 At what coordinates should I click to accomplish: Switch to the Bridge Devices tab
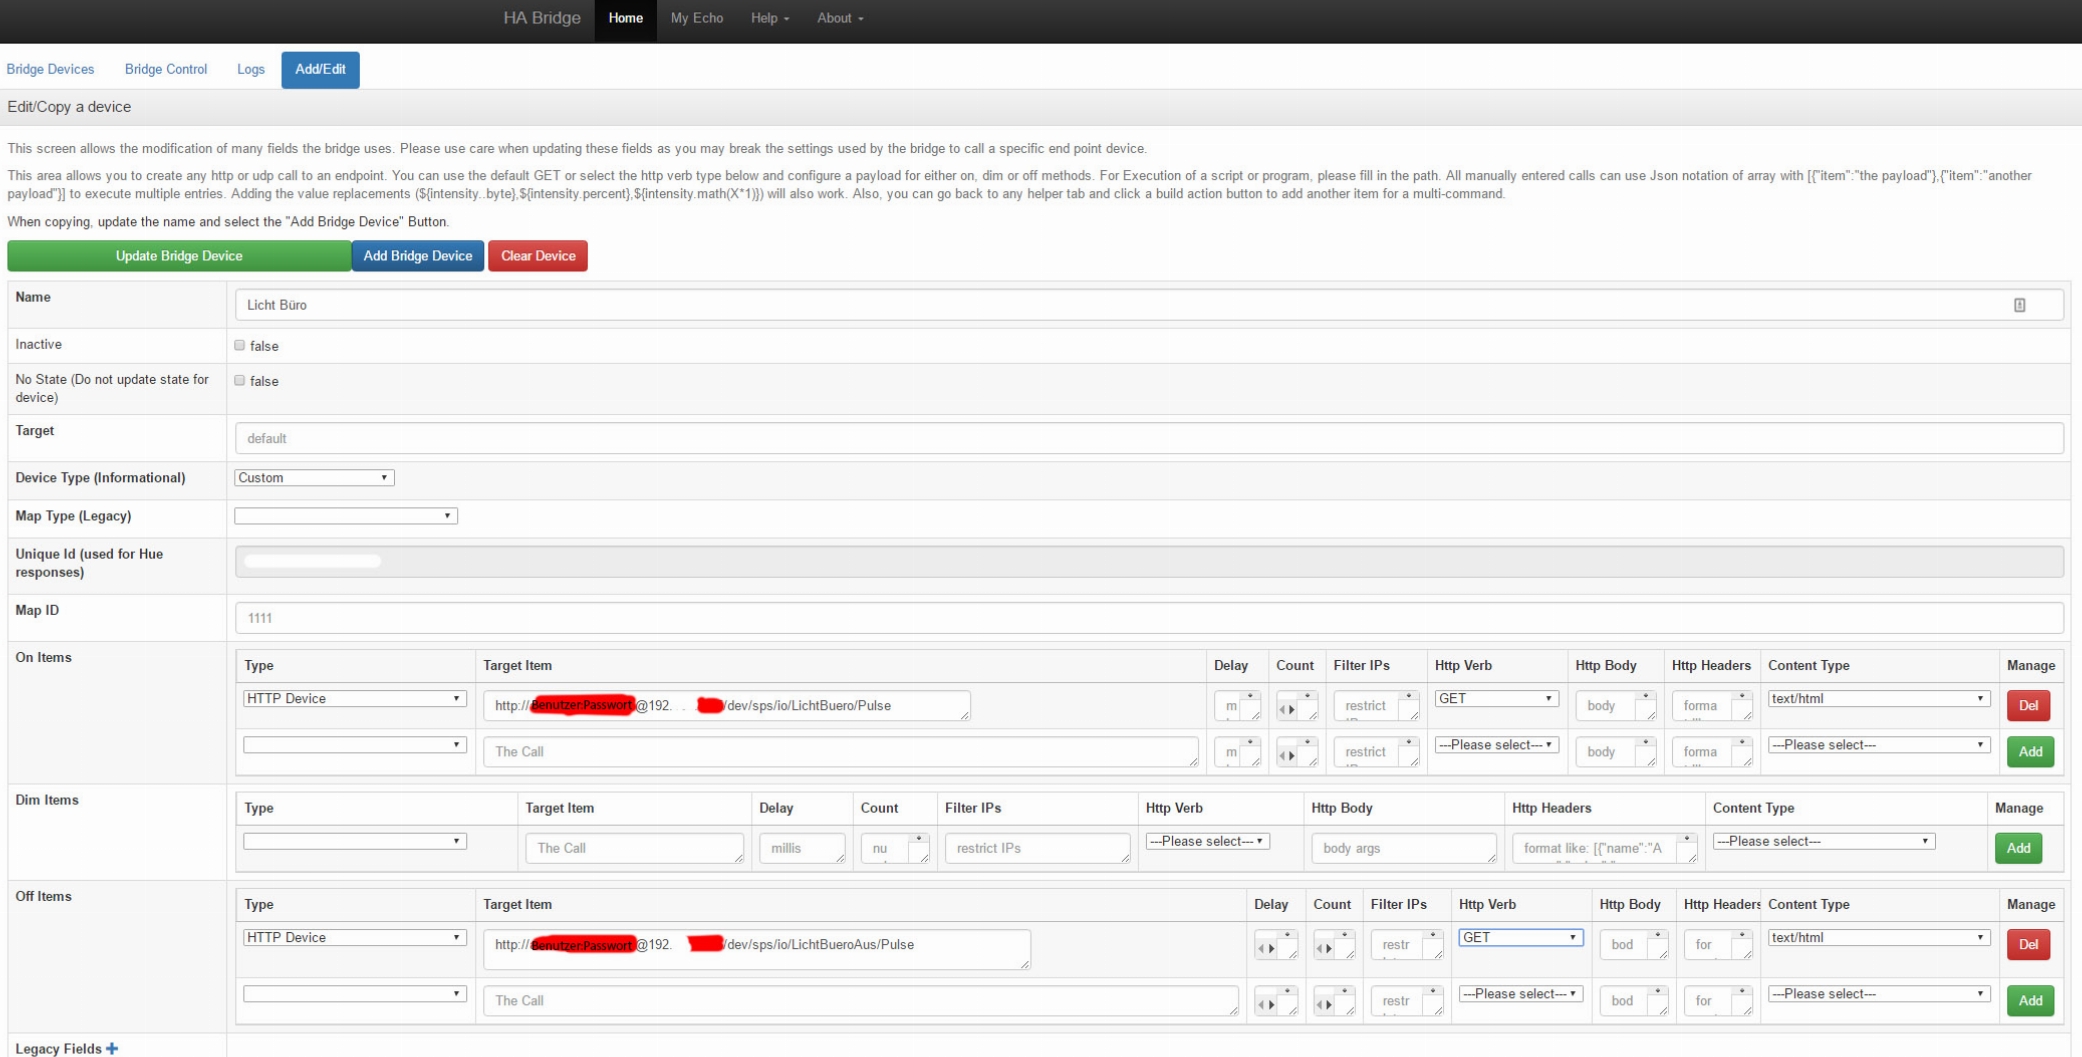50,69
